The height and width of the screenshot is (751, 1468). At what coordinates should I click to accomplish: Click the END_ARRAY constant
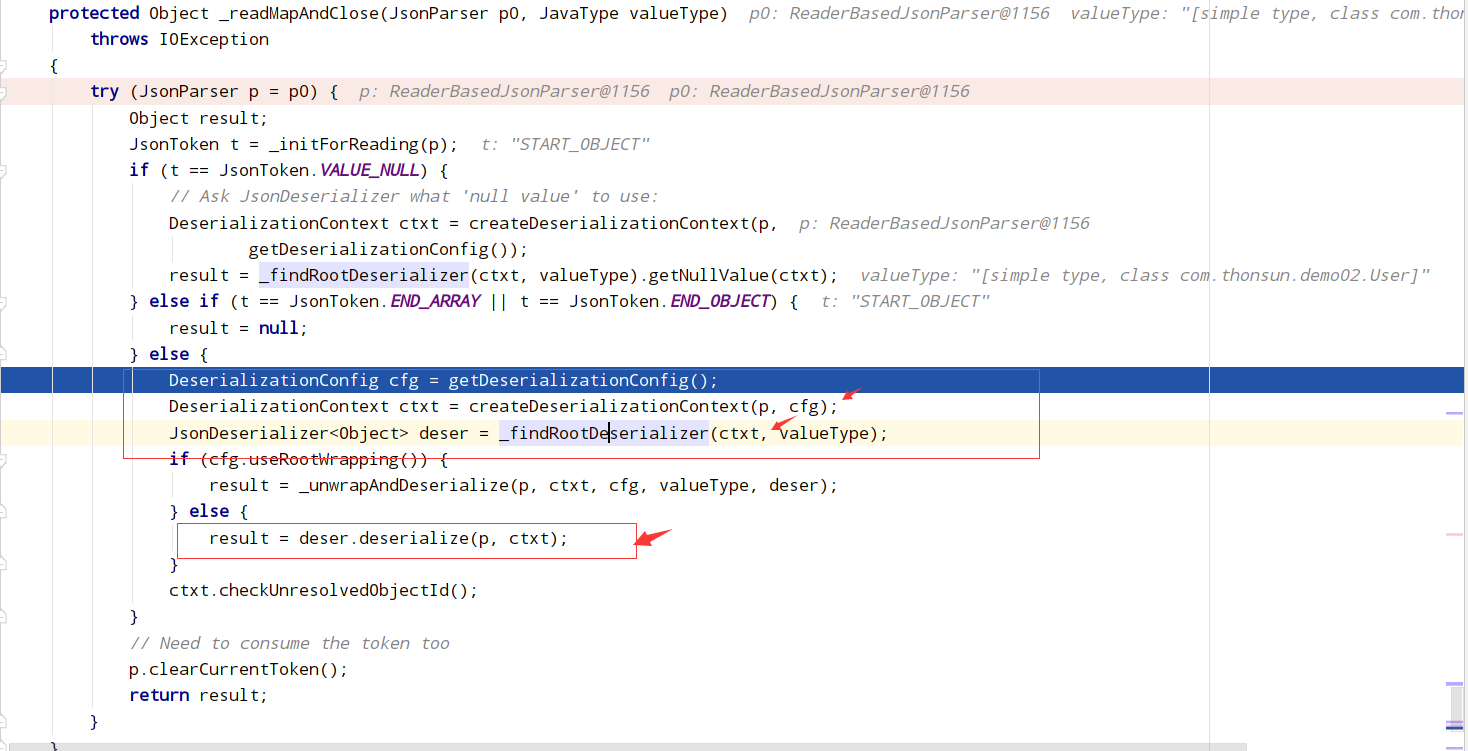coord(435,301)
